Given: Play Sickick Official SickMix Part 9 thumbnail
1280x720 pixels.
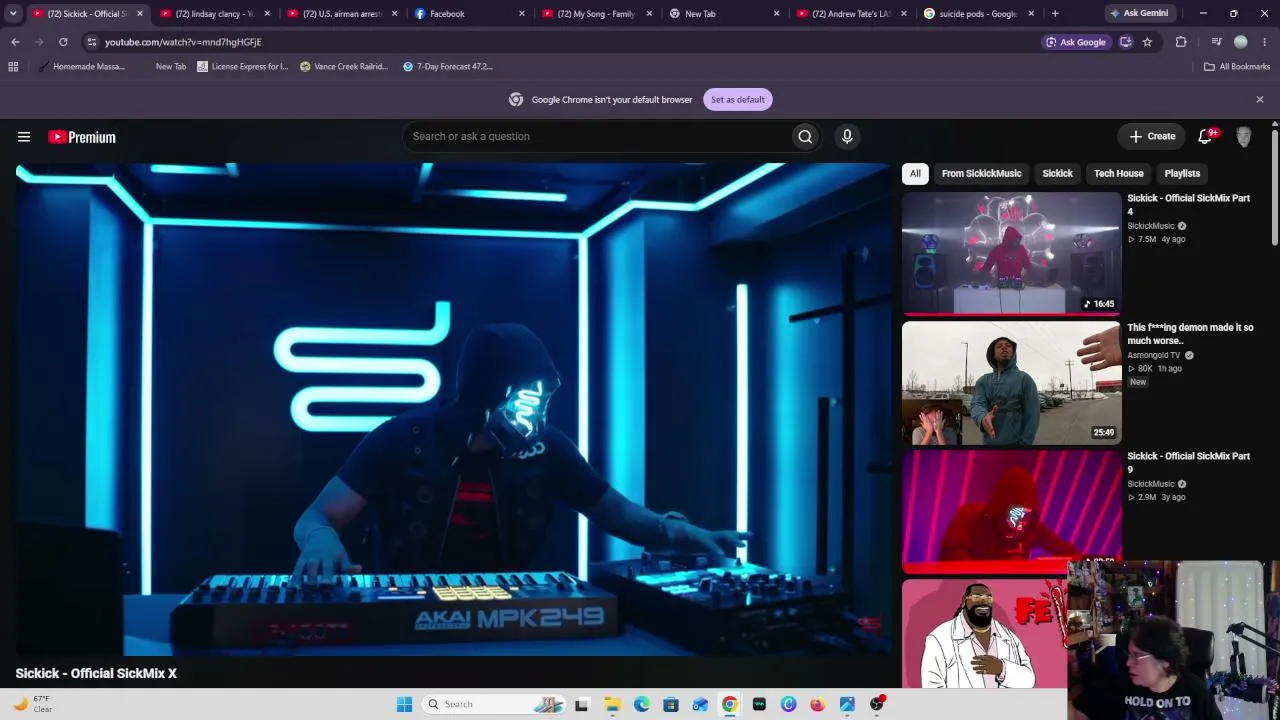Looking at the screenshot, I should tap(1011, 511).
